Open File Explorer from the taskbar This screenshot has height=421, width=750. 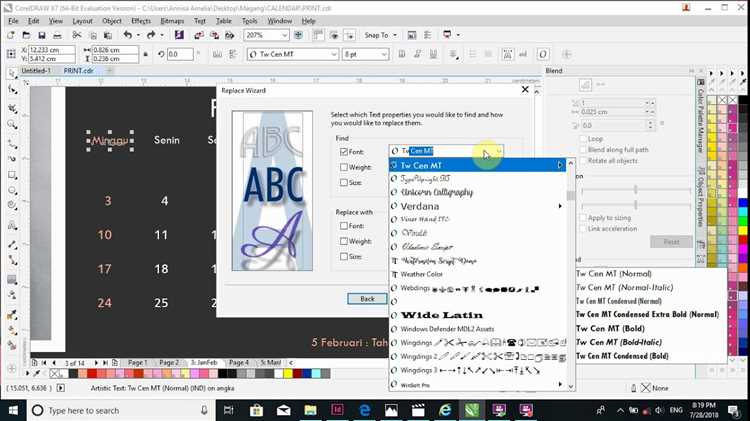click(x=310, y=410)
